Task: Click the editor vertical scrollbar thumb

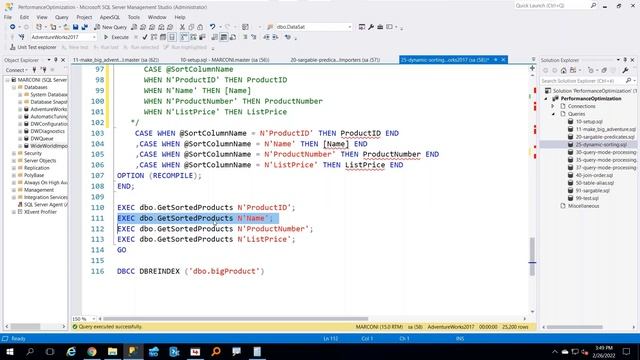Action: [532, 257]
